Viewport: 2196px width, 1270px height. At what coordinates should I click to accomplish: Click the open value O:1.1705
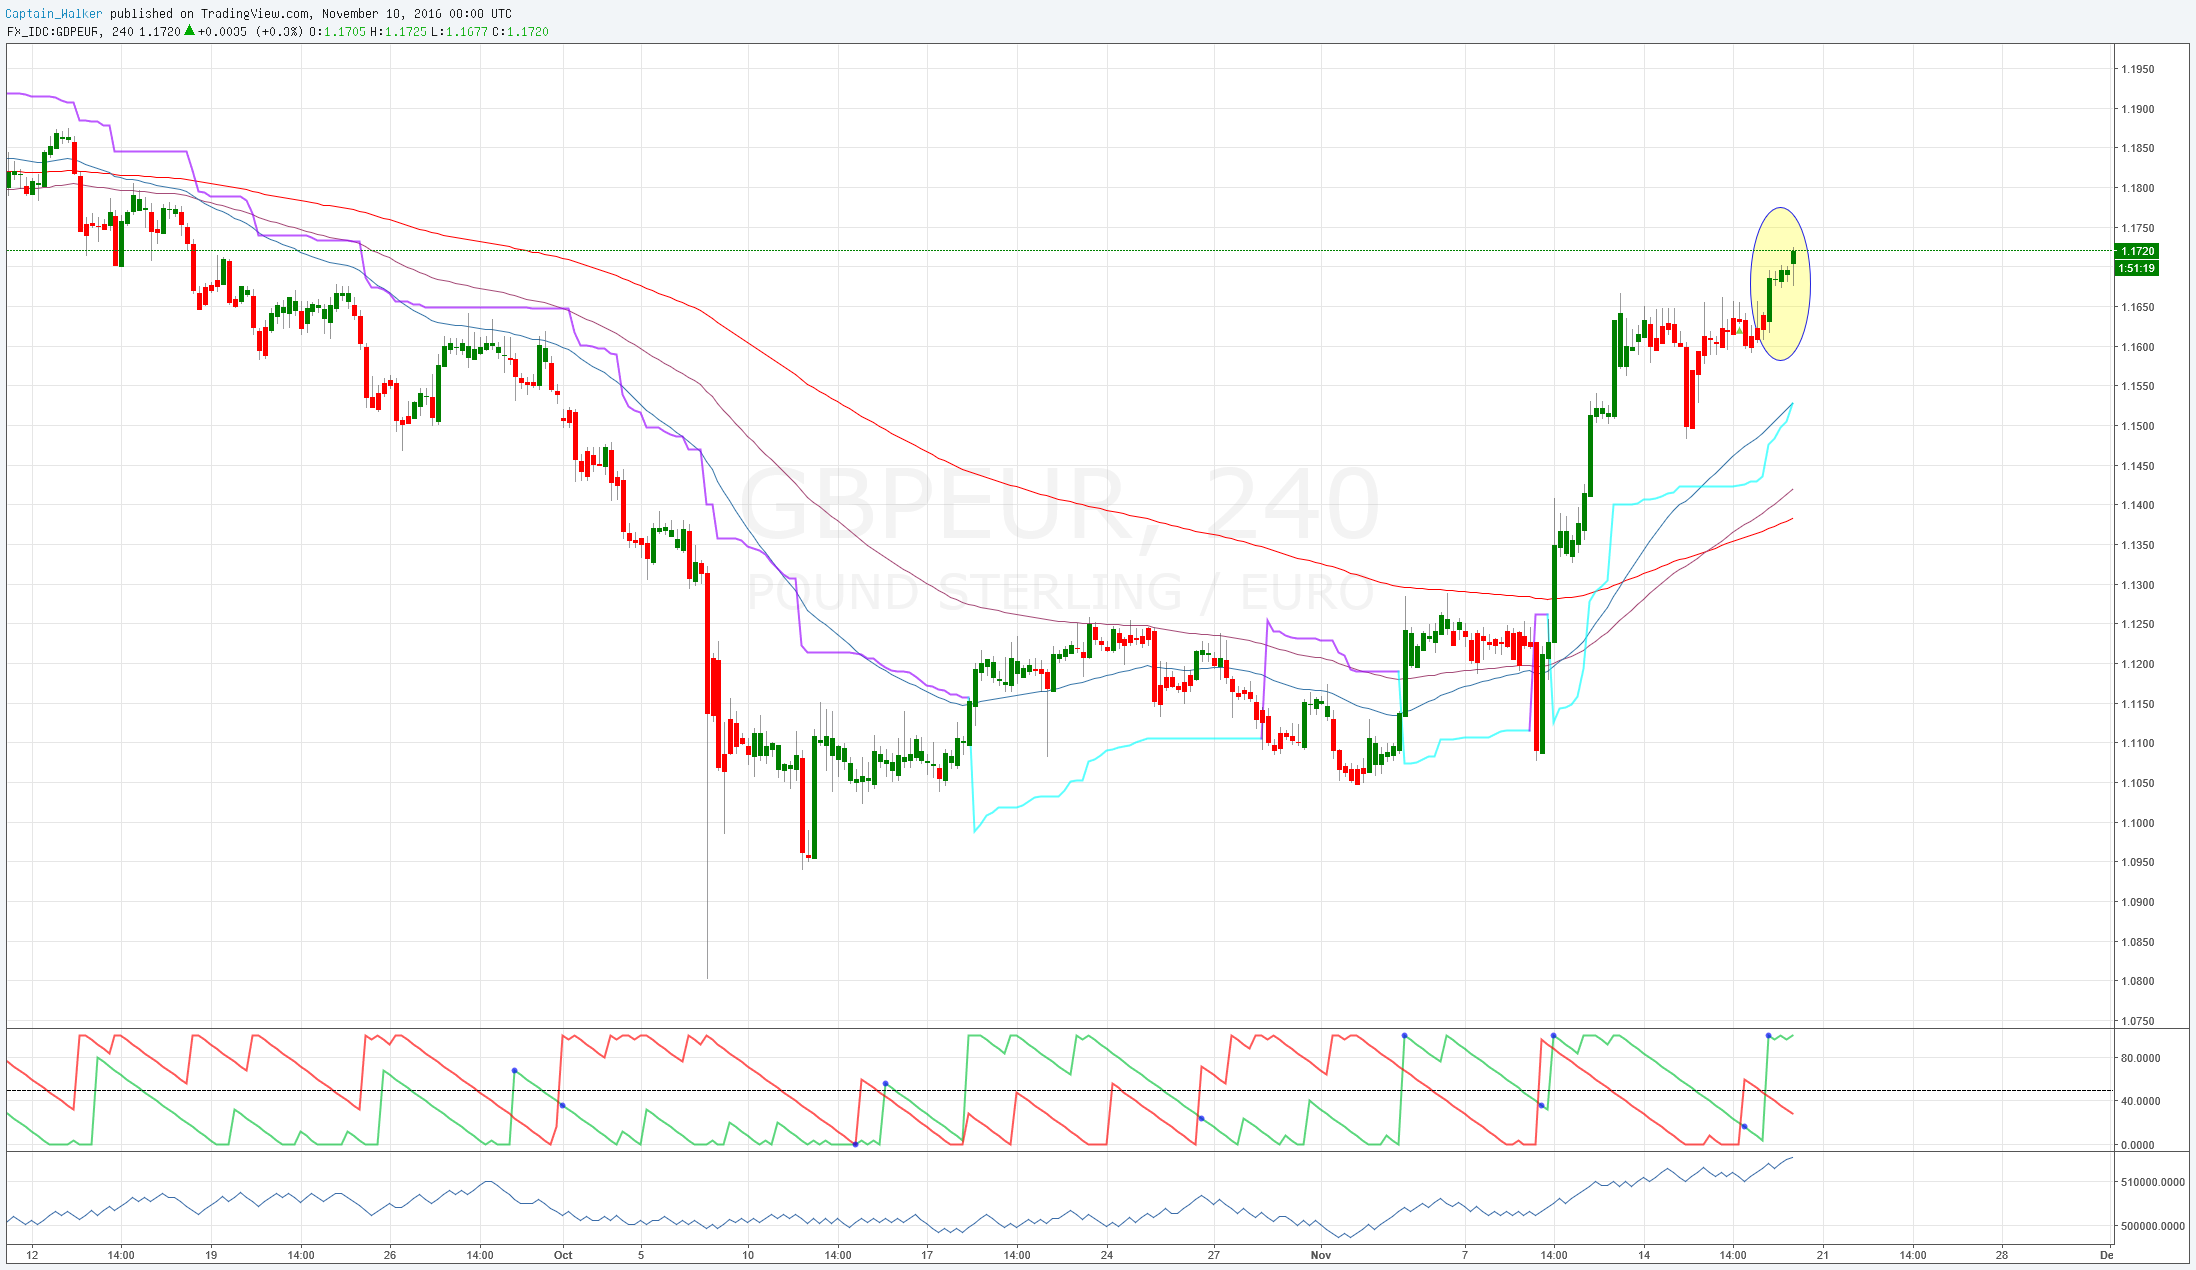click(x=337, y=32)
